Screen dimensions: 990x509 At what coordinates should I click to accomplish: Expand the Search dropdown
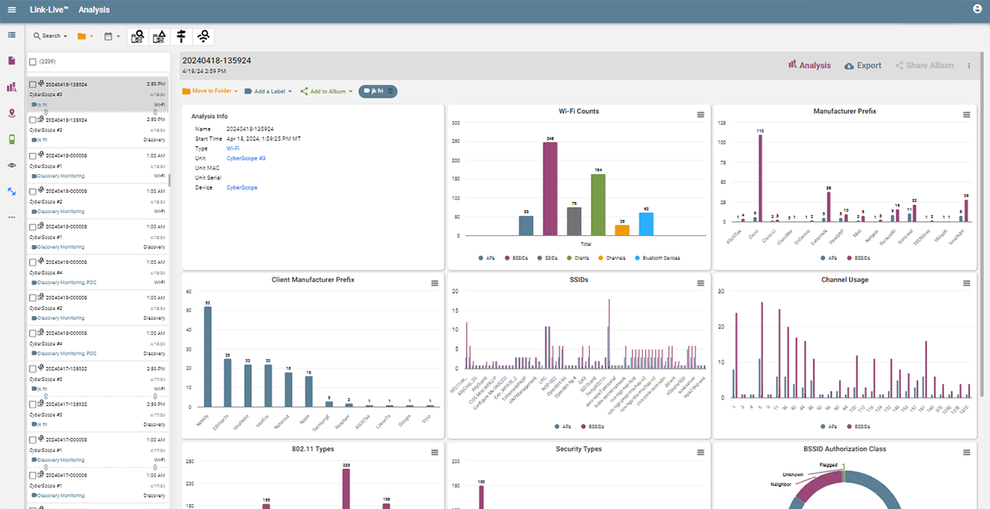coord(50,36)
